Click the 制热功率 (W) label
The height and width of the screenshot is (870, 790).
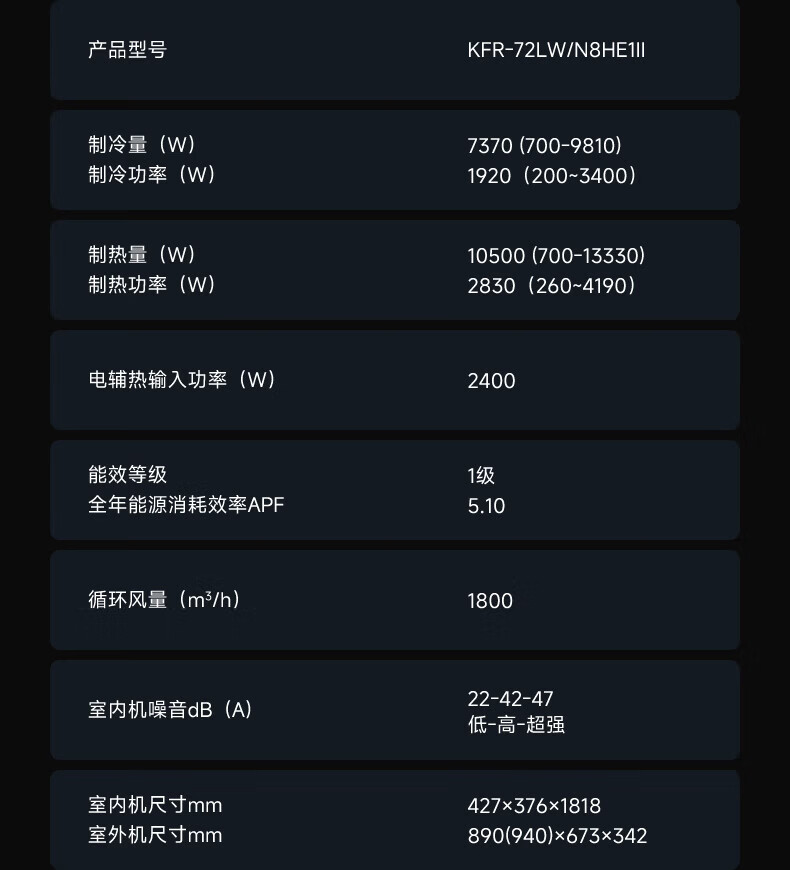152,285
